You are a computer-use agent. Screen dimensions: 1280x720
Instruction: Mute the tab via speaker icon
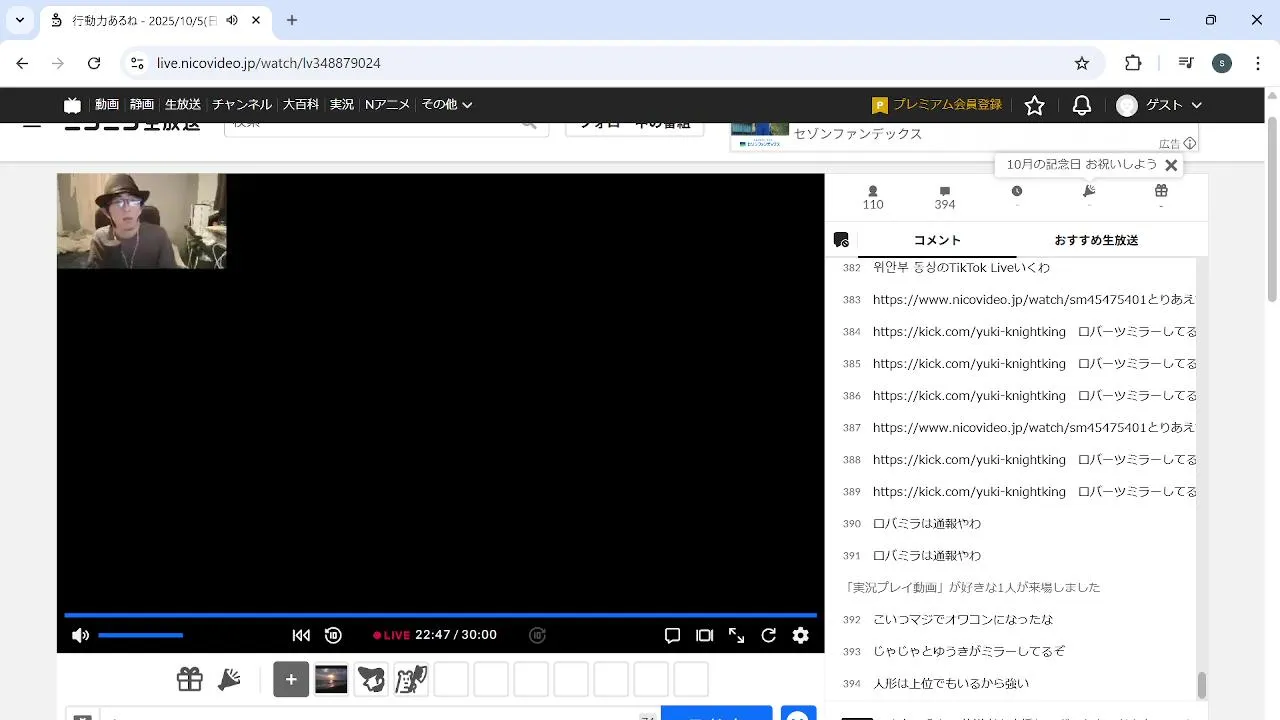pyautogui.click(x=232, y=20)
